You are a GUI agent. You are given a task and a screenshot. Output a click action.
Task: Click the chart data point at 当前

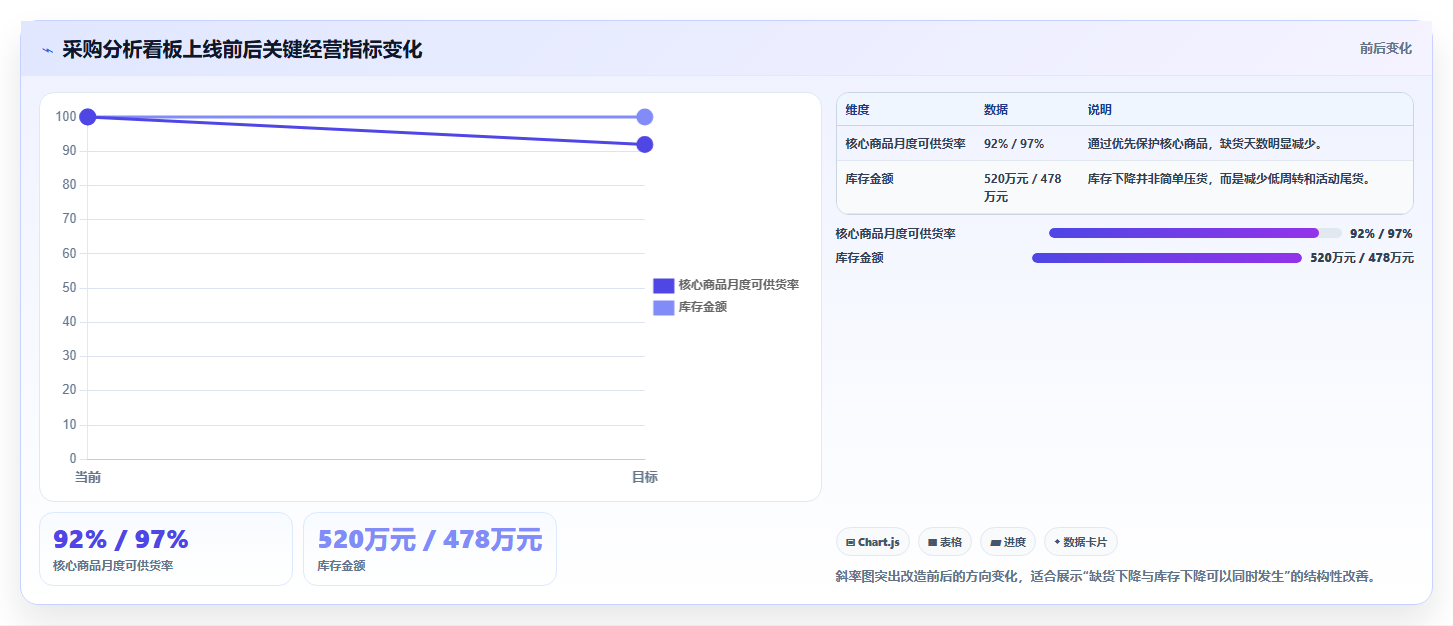tap(88, 117)
